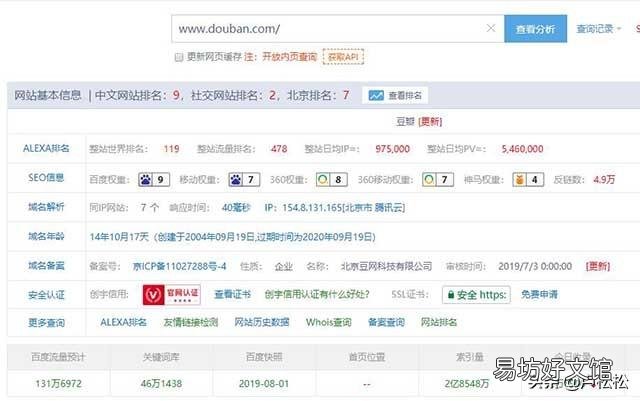Screen dimensions: 640x401
Task: Click the 关键词库 column header
Action: click(x=161, y=357)
